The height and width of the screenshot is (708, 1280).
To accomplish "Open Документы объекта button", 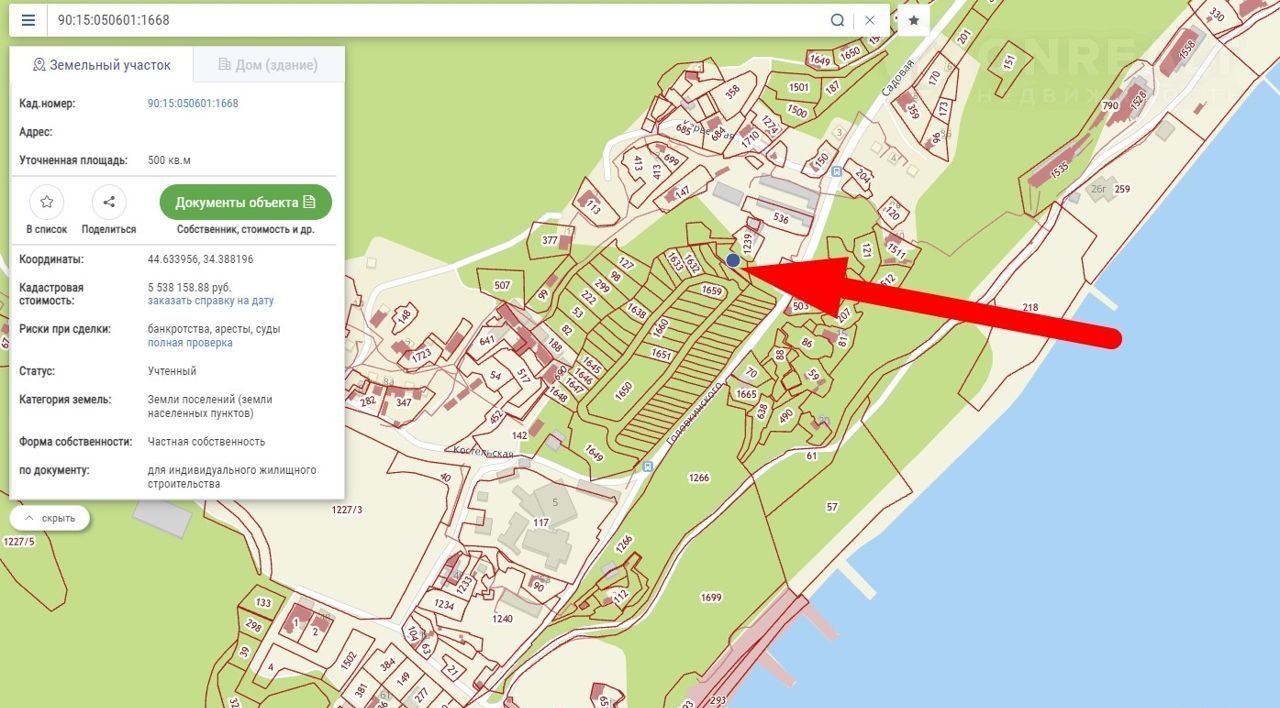I will pyautogui.click(x=246, y=202).
